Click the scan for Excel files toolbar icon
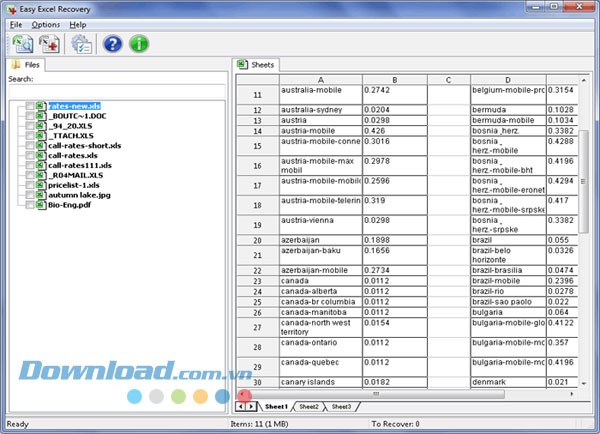Viewport: 600px width, 434px height. click(x=22, y=43)
